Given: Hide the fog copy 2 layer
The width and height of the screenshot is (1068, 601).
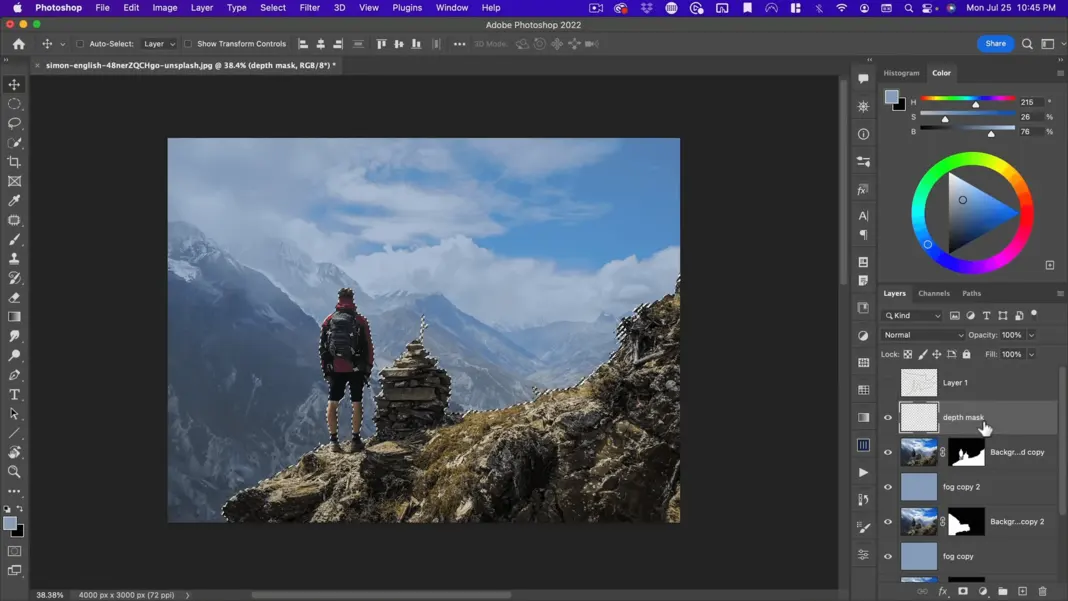Looking at the screenshot, I should point(887,487).
